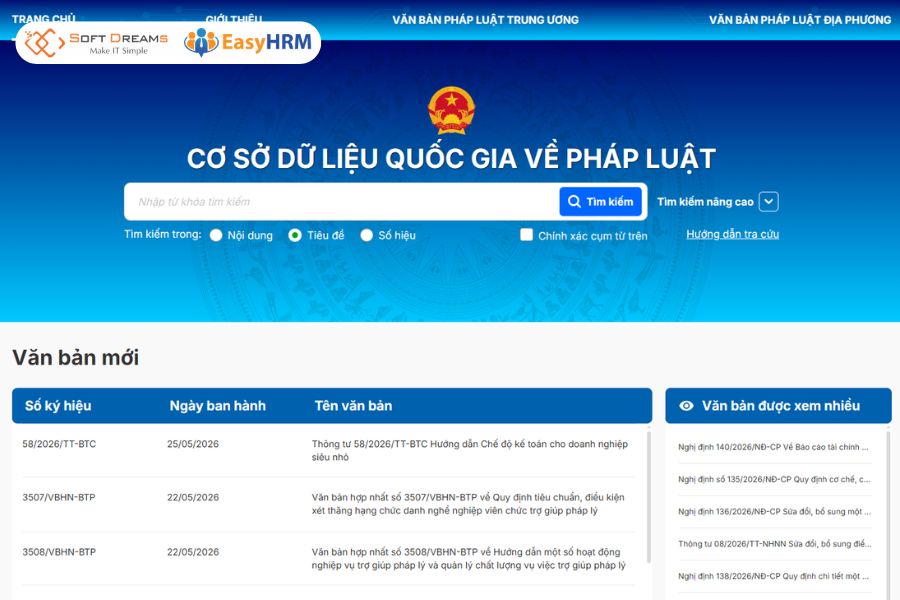This screenshot has height=600, width=900.
Task: Click the Tìm kiếm search button
Action: point(600,202)
